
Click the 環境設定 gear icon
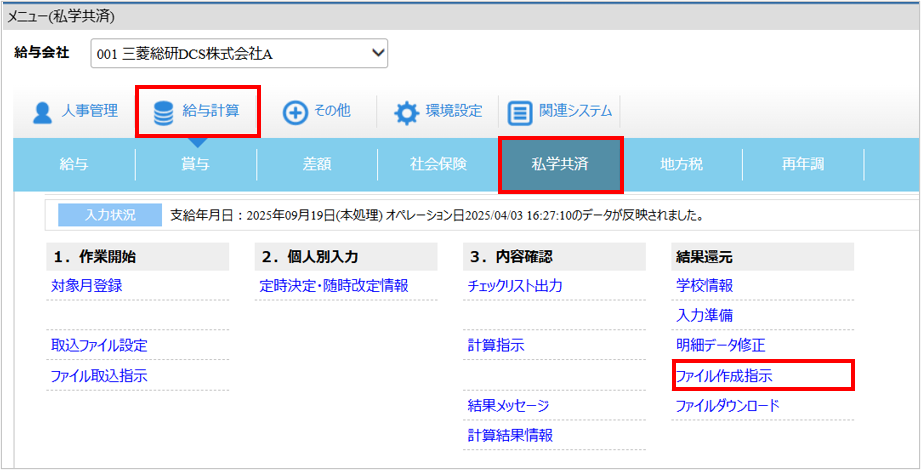(405, 113)
